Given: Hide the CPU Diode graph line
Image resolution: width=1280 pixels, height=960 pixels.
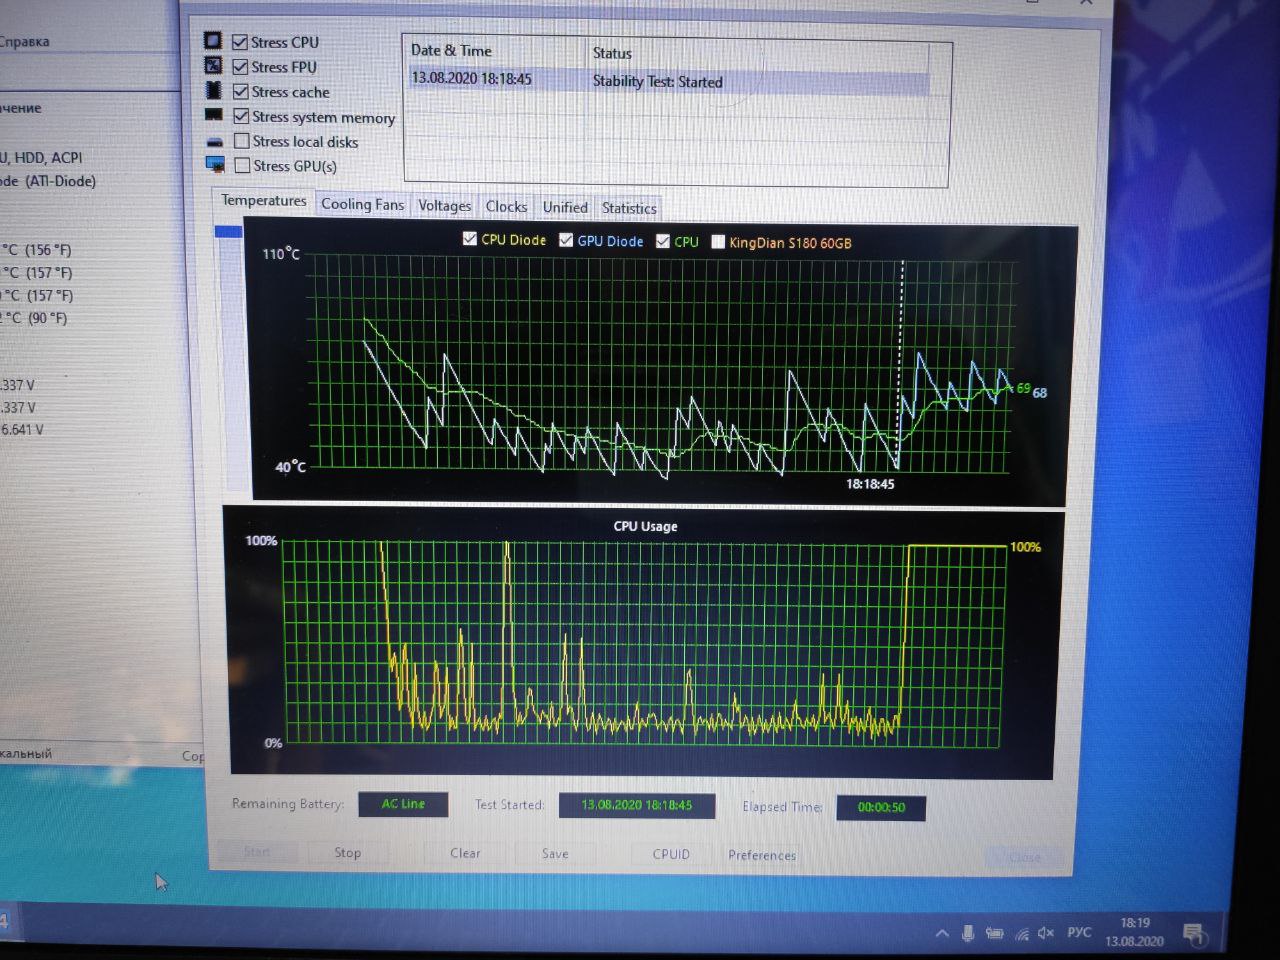Looking at the screenshot, I should (x=470, y=239).
